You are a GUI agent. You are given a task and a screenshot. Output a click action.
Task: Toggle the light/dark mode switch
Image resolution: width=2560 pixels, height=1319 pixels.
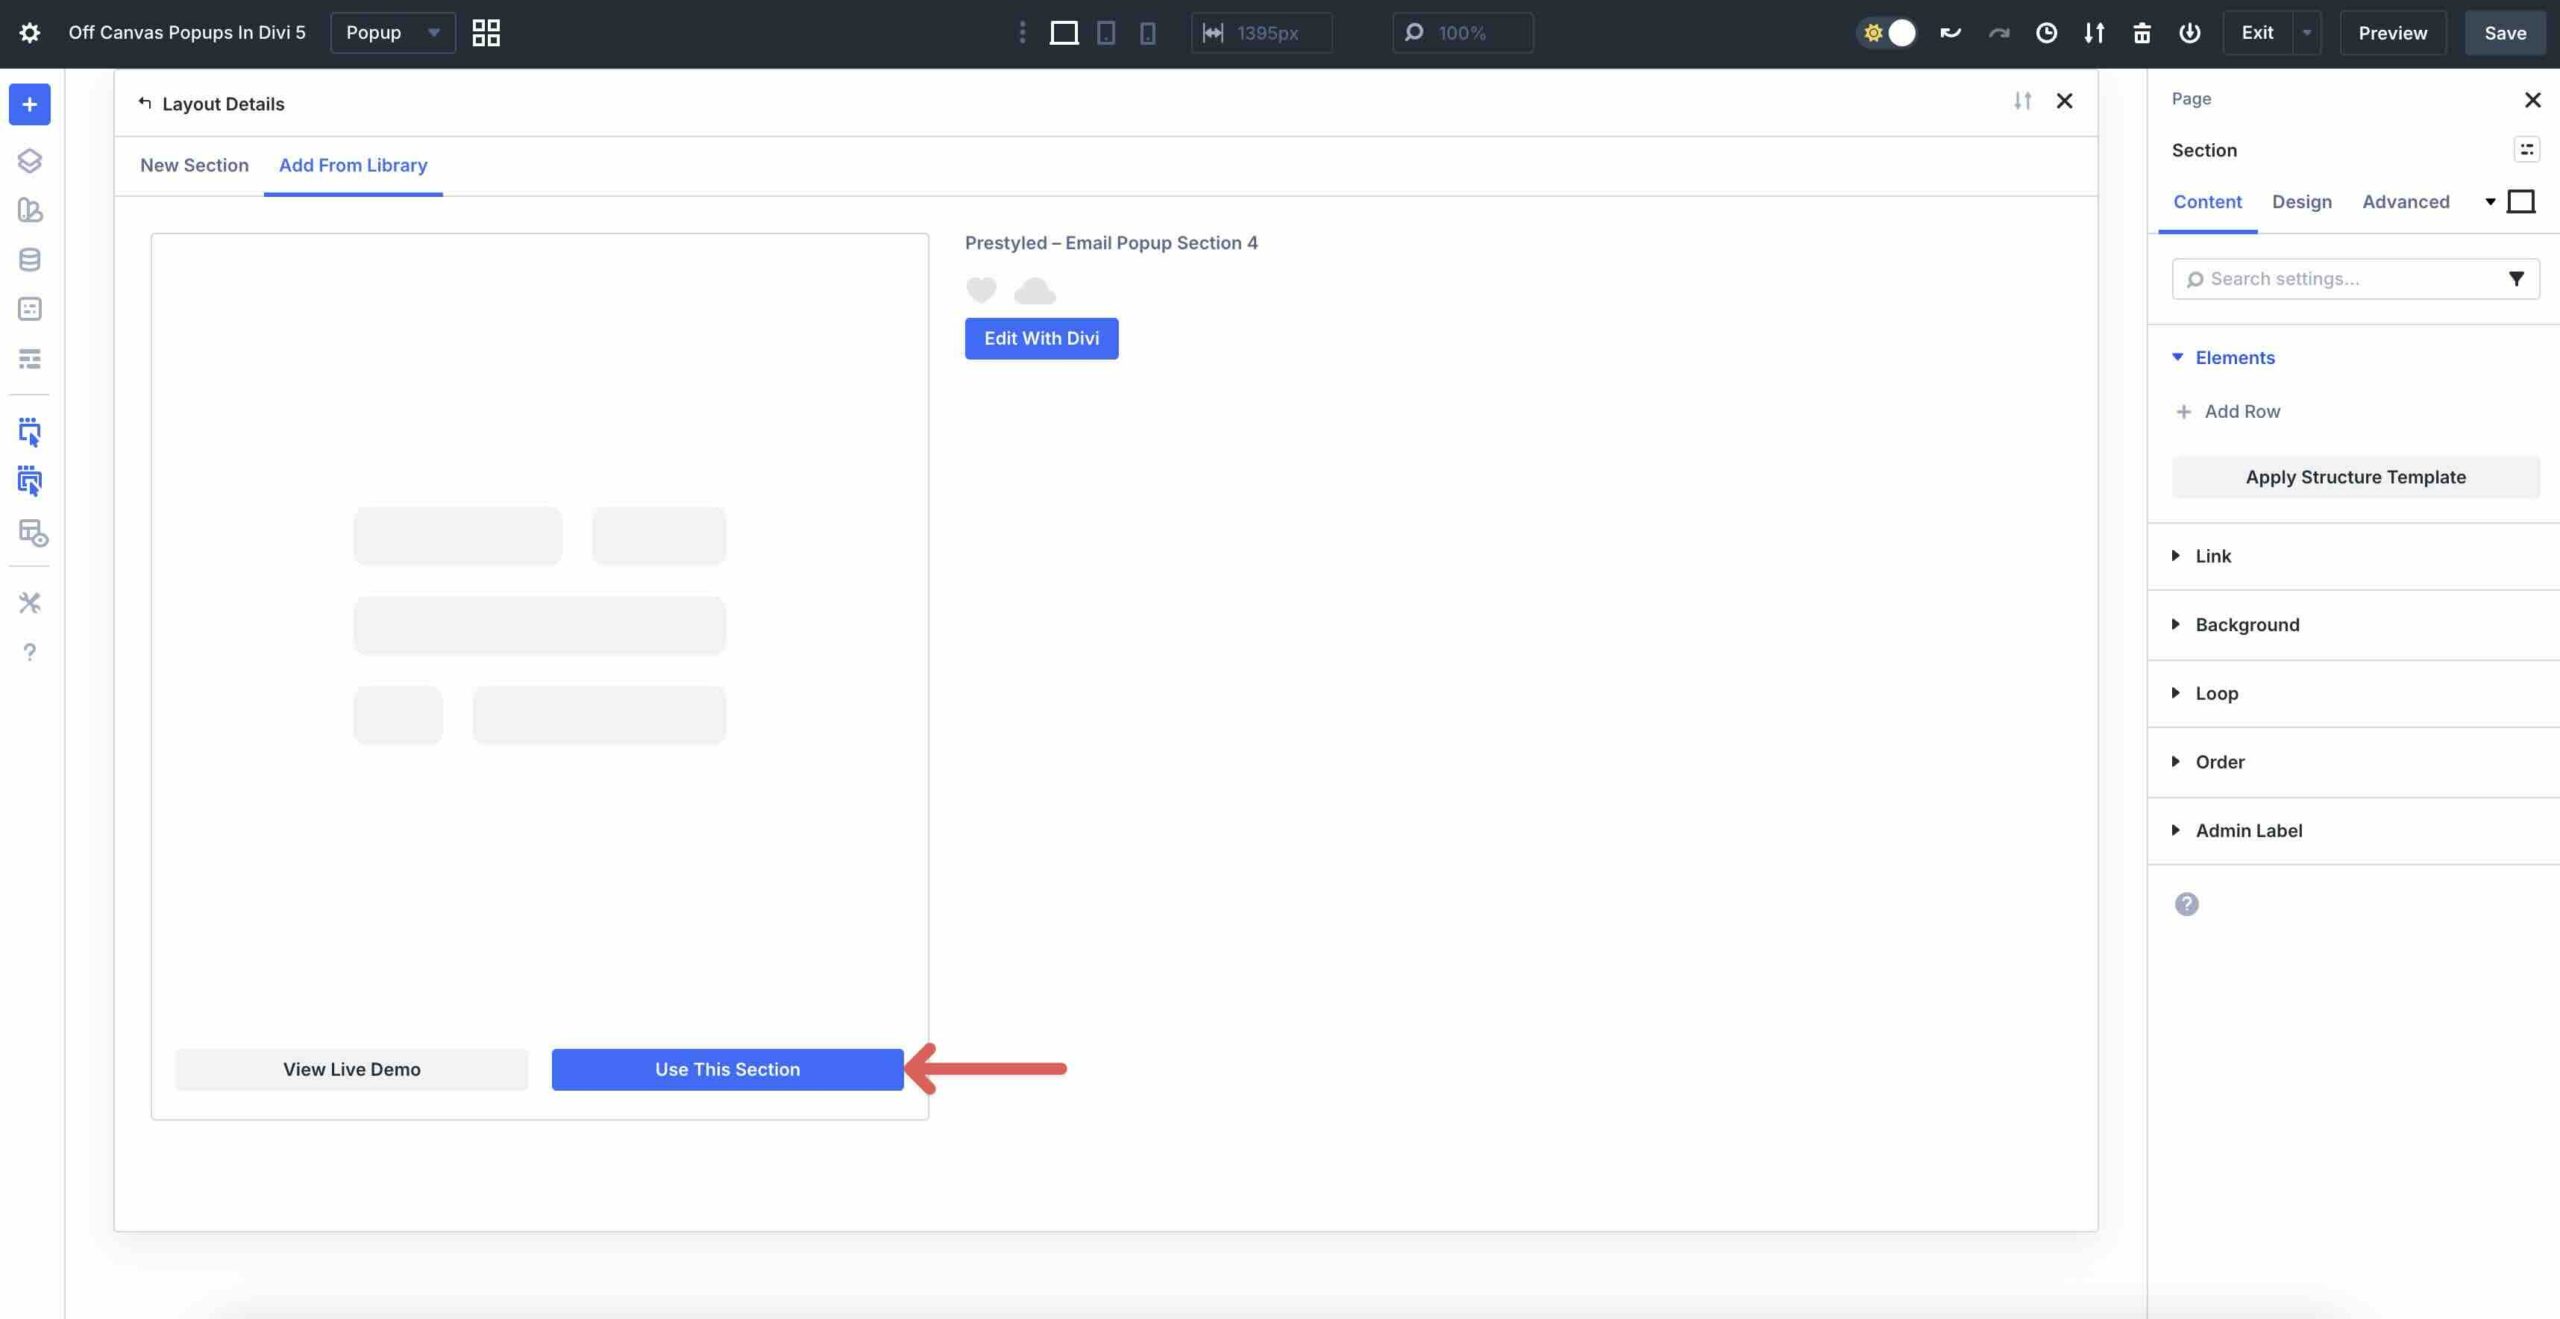click(1888, 33)
